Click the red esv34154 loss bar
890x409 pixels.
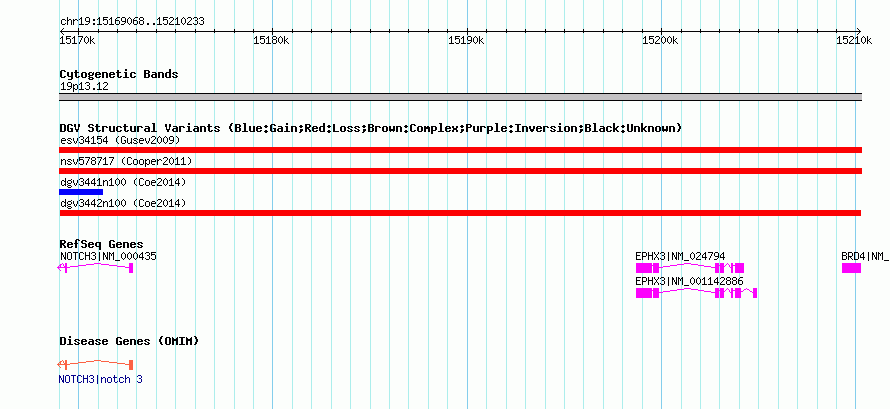tap(460, 150)
